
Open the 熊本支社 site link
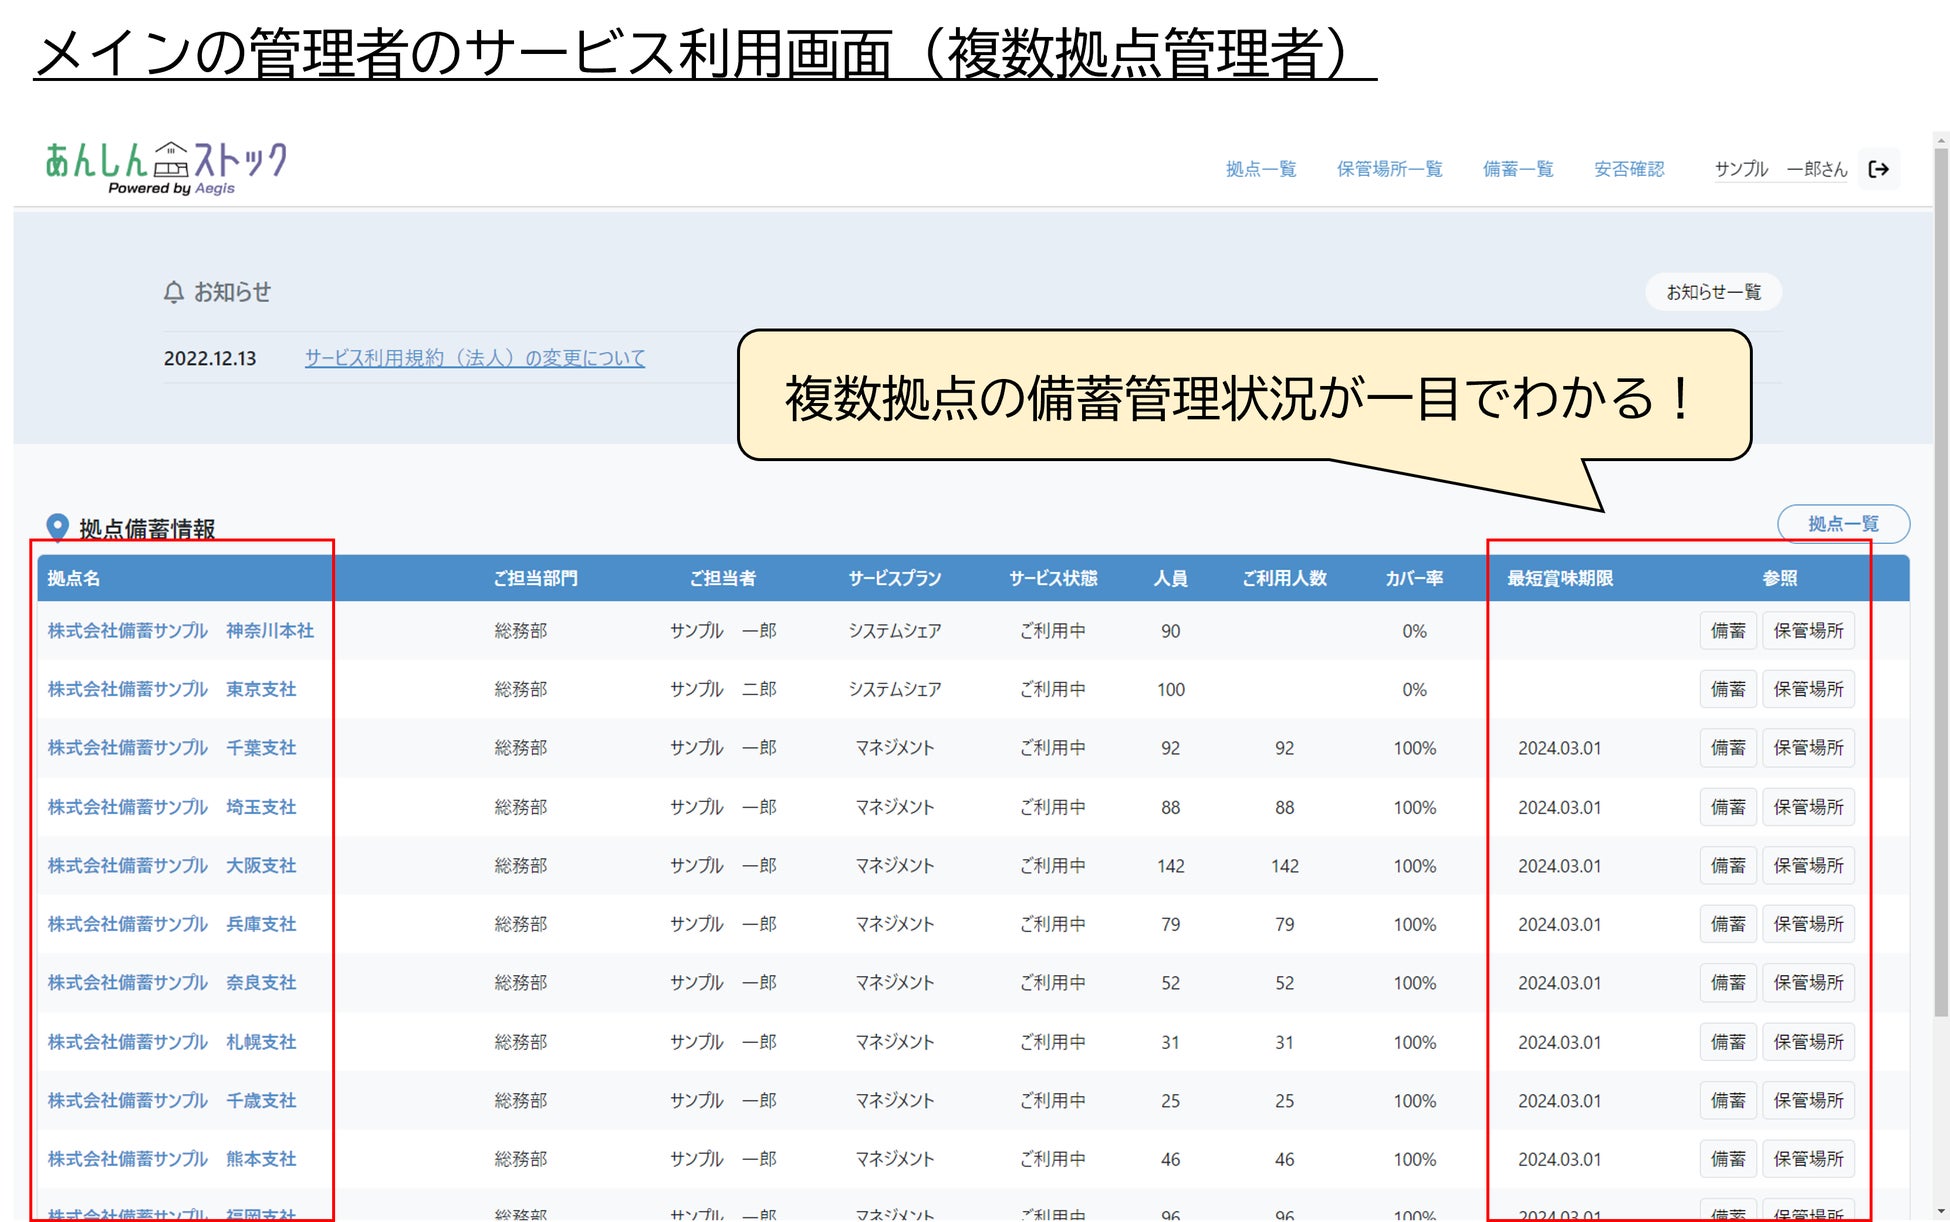pos(172,1159)
